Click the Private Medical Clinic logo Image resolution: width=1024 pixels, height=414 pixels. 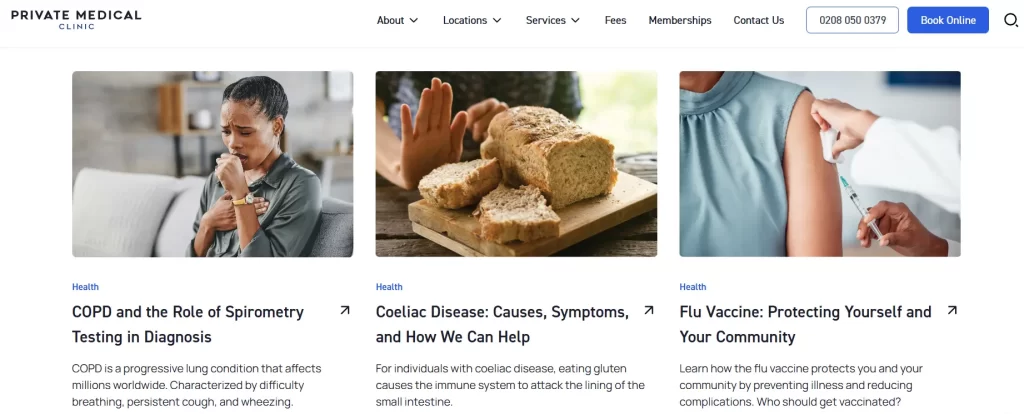click(76, 20)
